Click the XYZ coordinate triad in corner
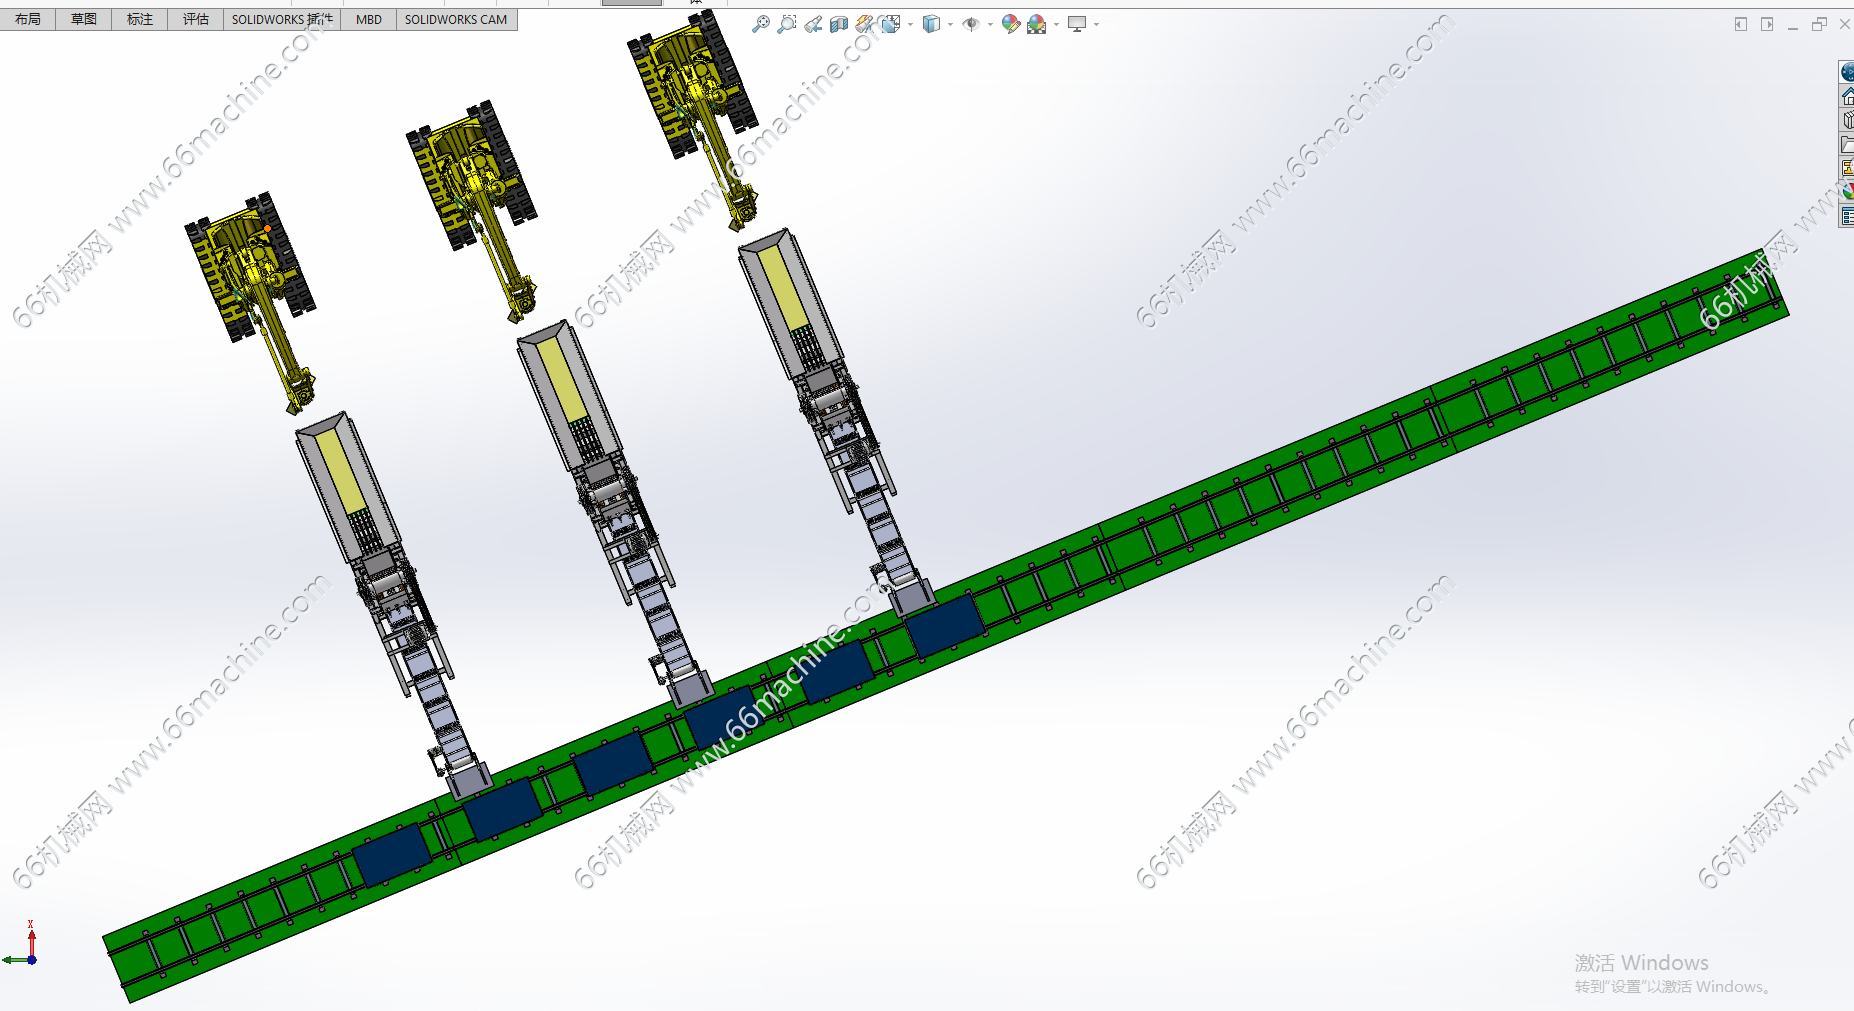 coord(25,949)
